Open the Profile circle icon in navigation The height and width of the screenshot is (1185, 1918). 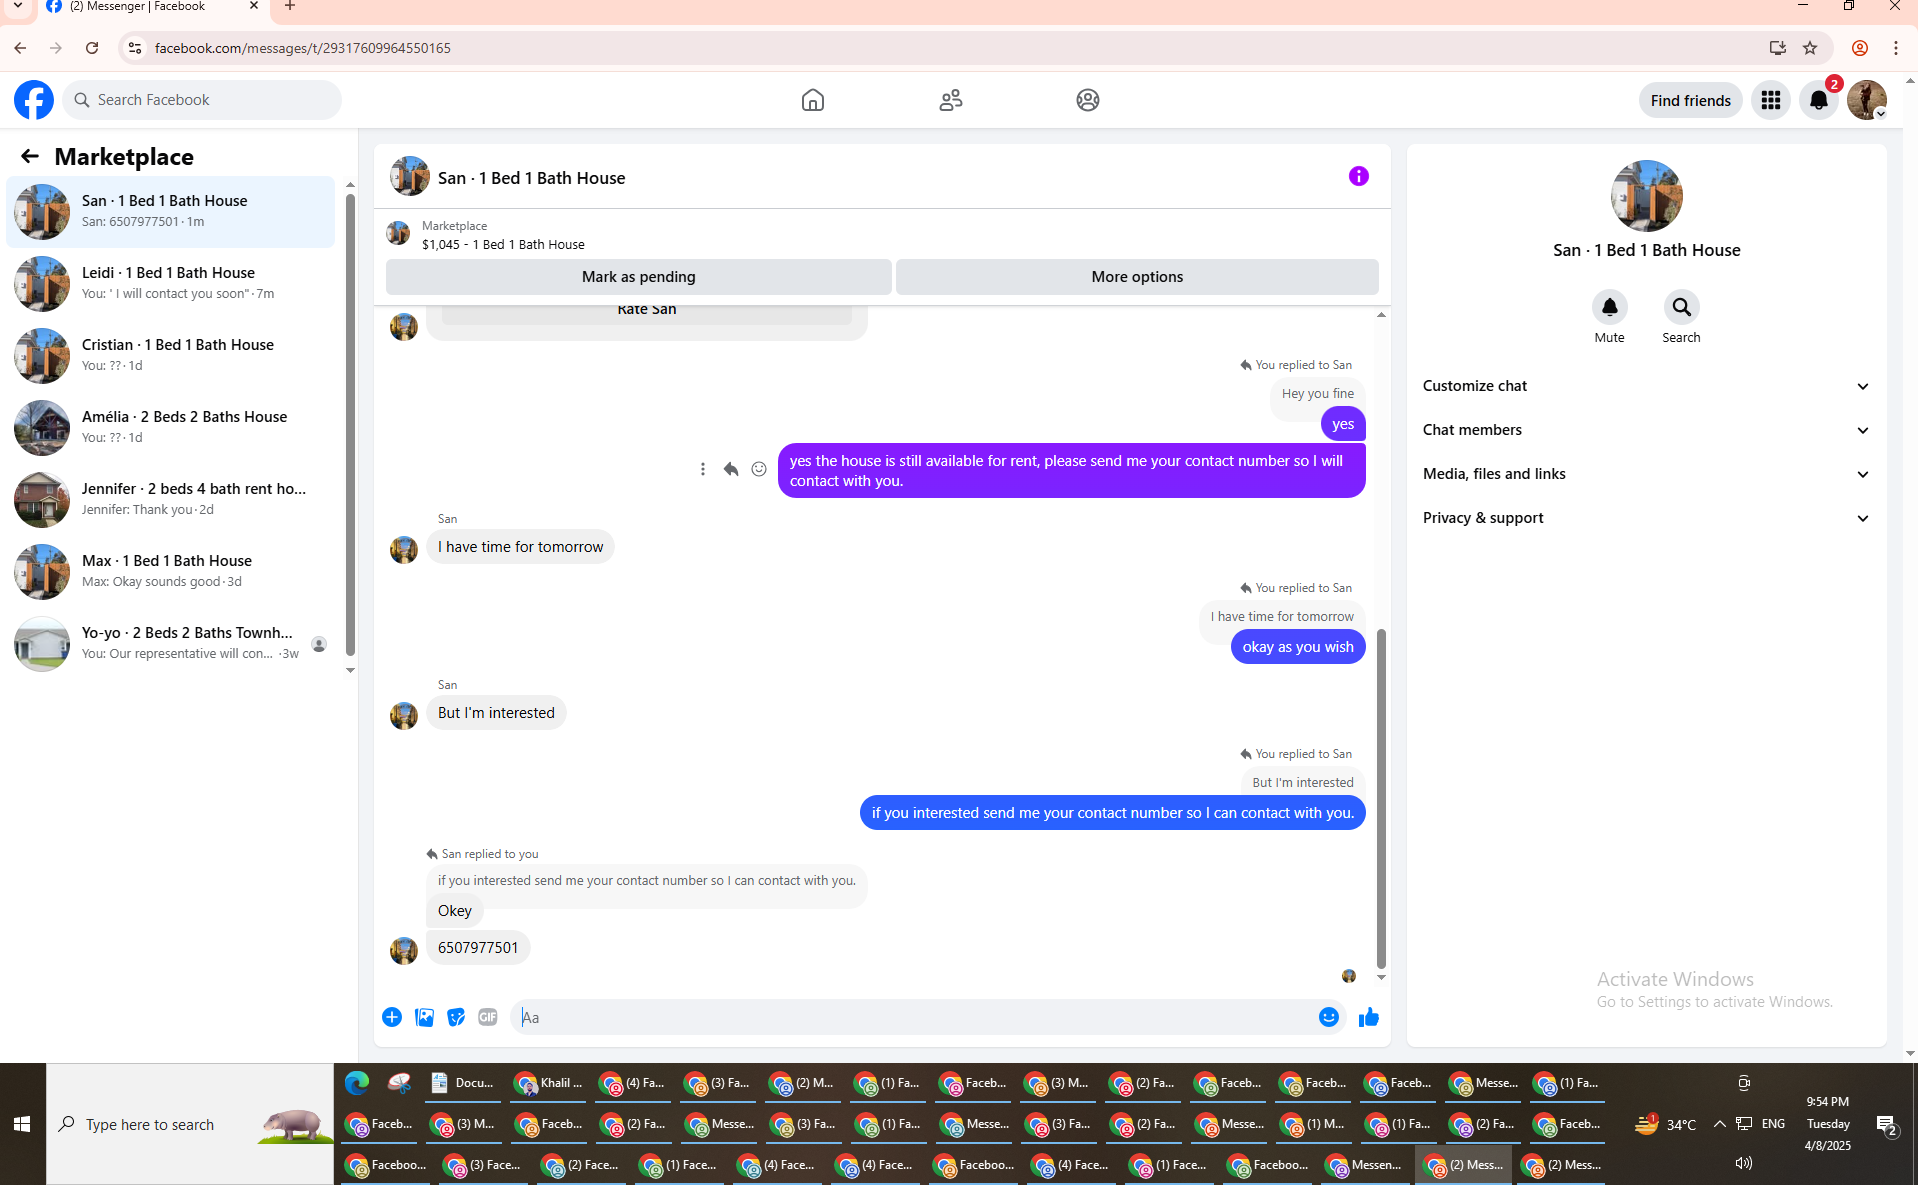point(1088,100)
